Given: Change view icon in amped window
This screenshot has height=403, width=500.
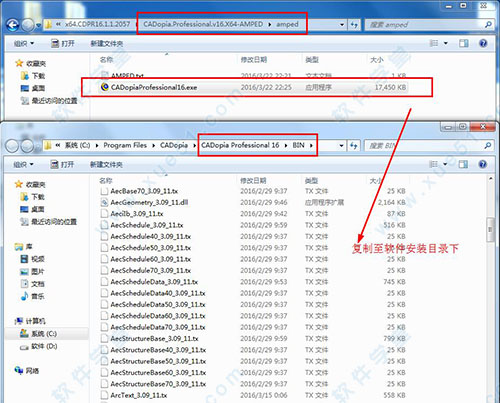Looking at the screenshot, I should point(434,43).
